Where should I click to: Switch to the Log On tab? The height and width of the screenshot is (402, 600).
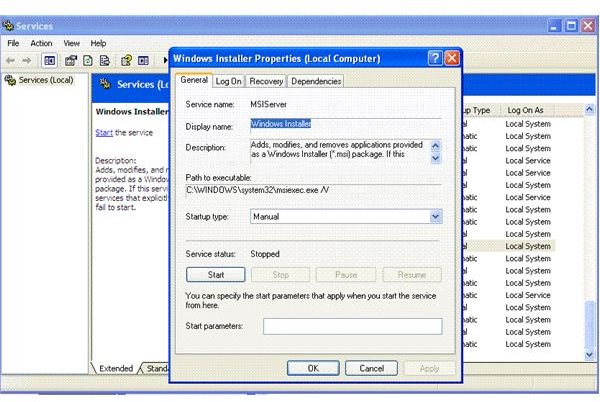[228, 81]
